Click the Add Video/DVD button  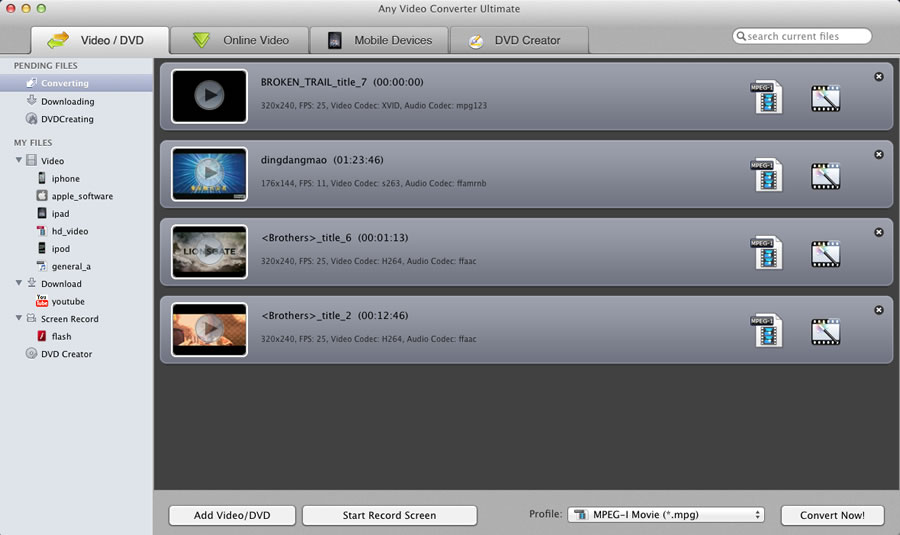click(x=232, y=515)
